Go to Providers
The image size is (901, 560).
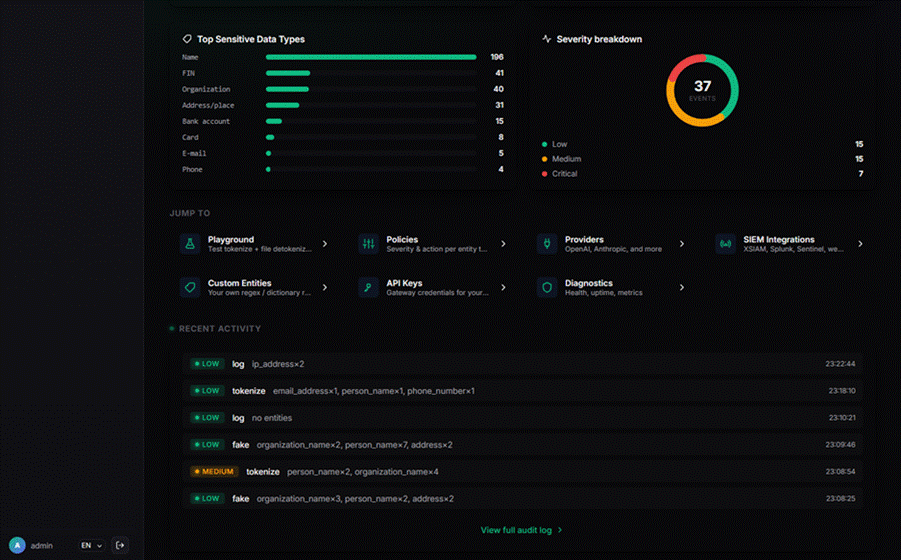pos(613,244)
